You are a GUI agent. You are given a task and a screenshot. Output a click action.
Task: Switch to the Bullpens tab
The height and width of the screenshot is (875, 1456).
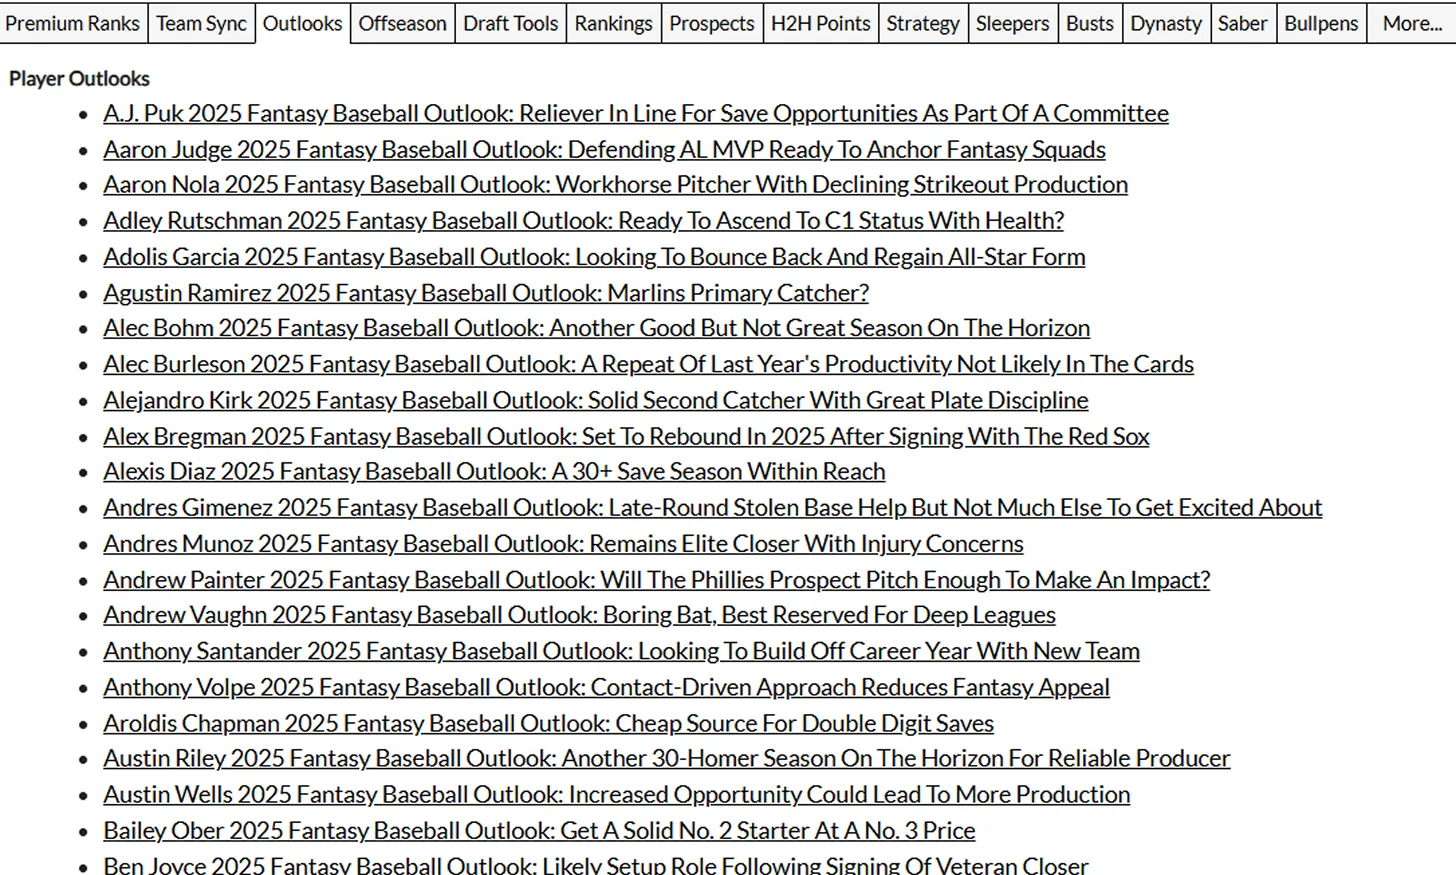pyautogui.click(x=1320, y=23)
